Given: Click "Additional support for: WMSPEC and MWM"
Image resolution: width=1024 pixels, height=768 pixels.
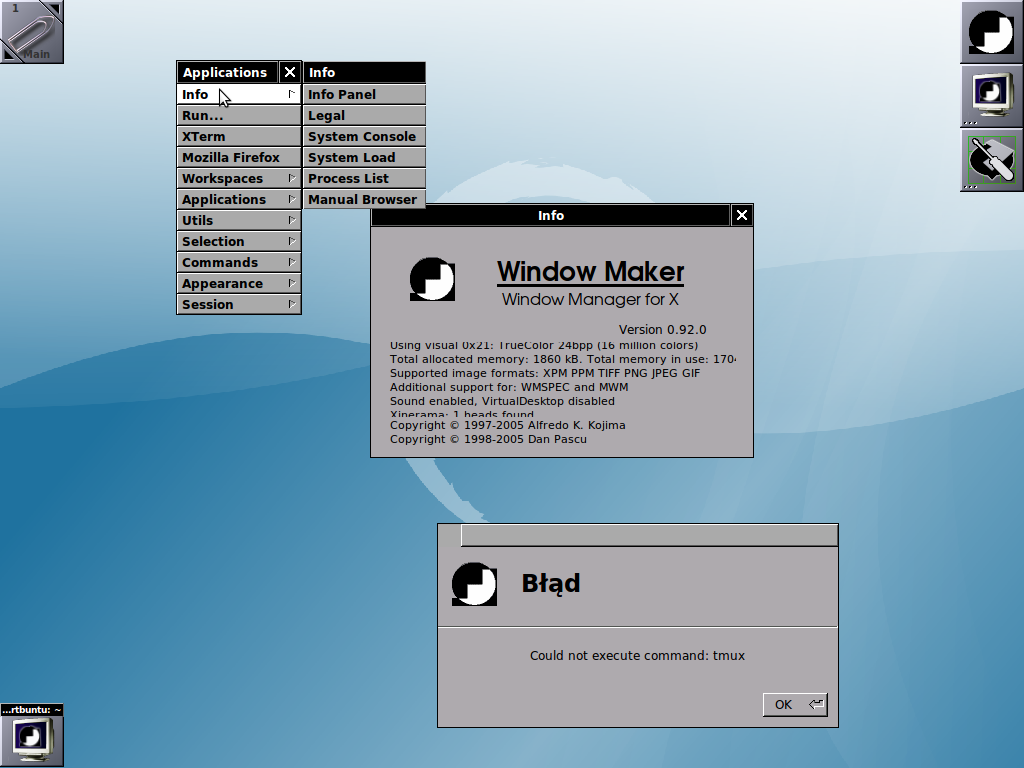Looking at the screenshot, I should (x=509, y=387).
